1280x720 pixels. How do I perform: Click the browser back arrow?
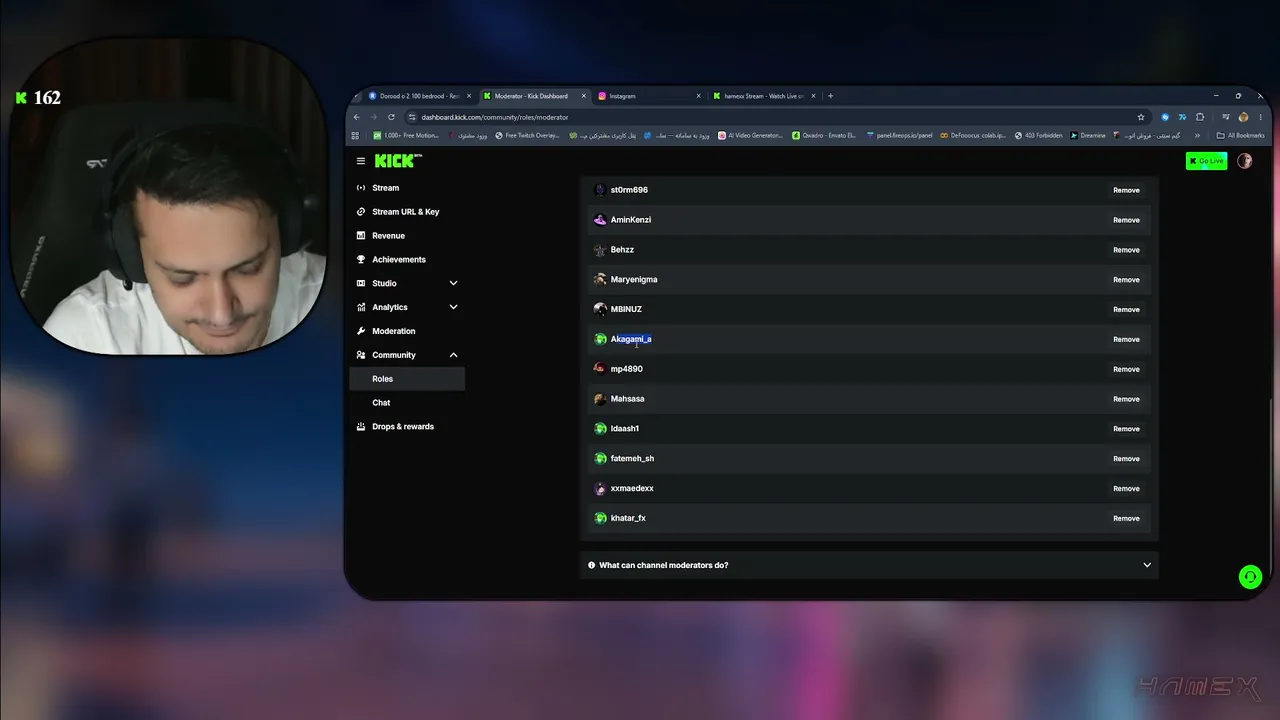(357, 117)
